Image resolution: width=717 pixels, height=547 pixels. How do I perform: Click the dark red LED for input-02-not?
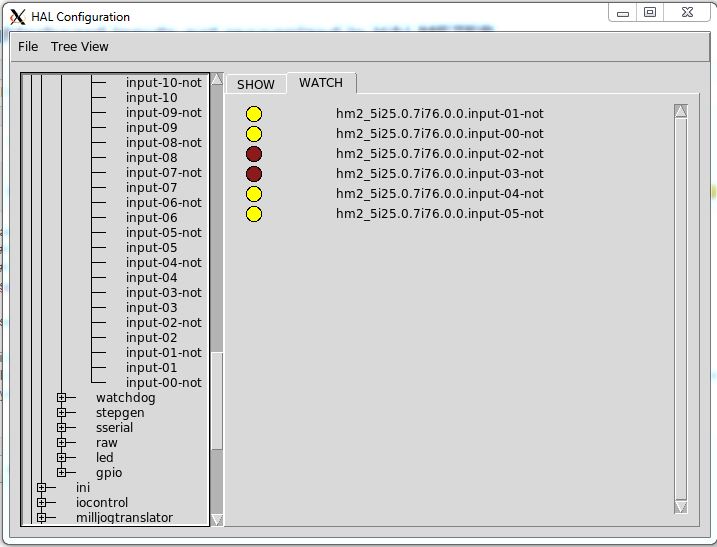pyautogui.click(x=254, y=154)
